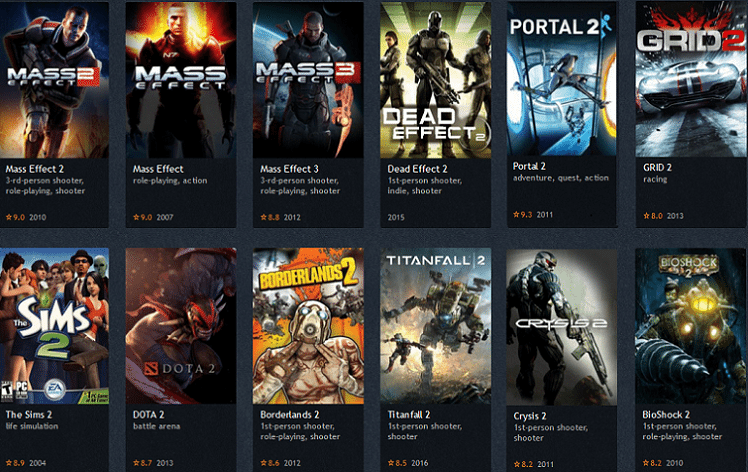Image resolution: width=748 pixels, height=472 pixels.
Task: Click the star rating icon on GRID 2
Action: coord(646,216)
